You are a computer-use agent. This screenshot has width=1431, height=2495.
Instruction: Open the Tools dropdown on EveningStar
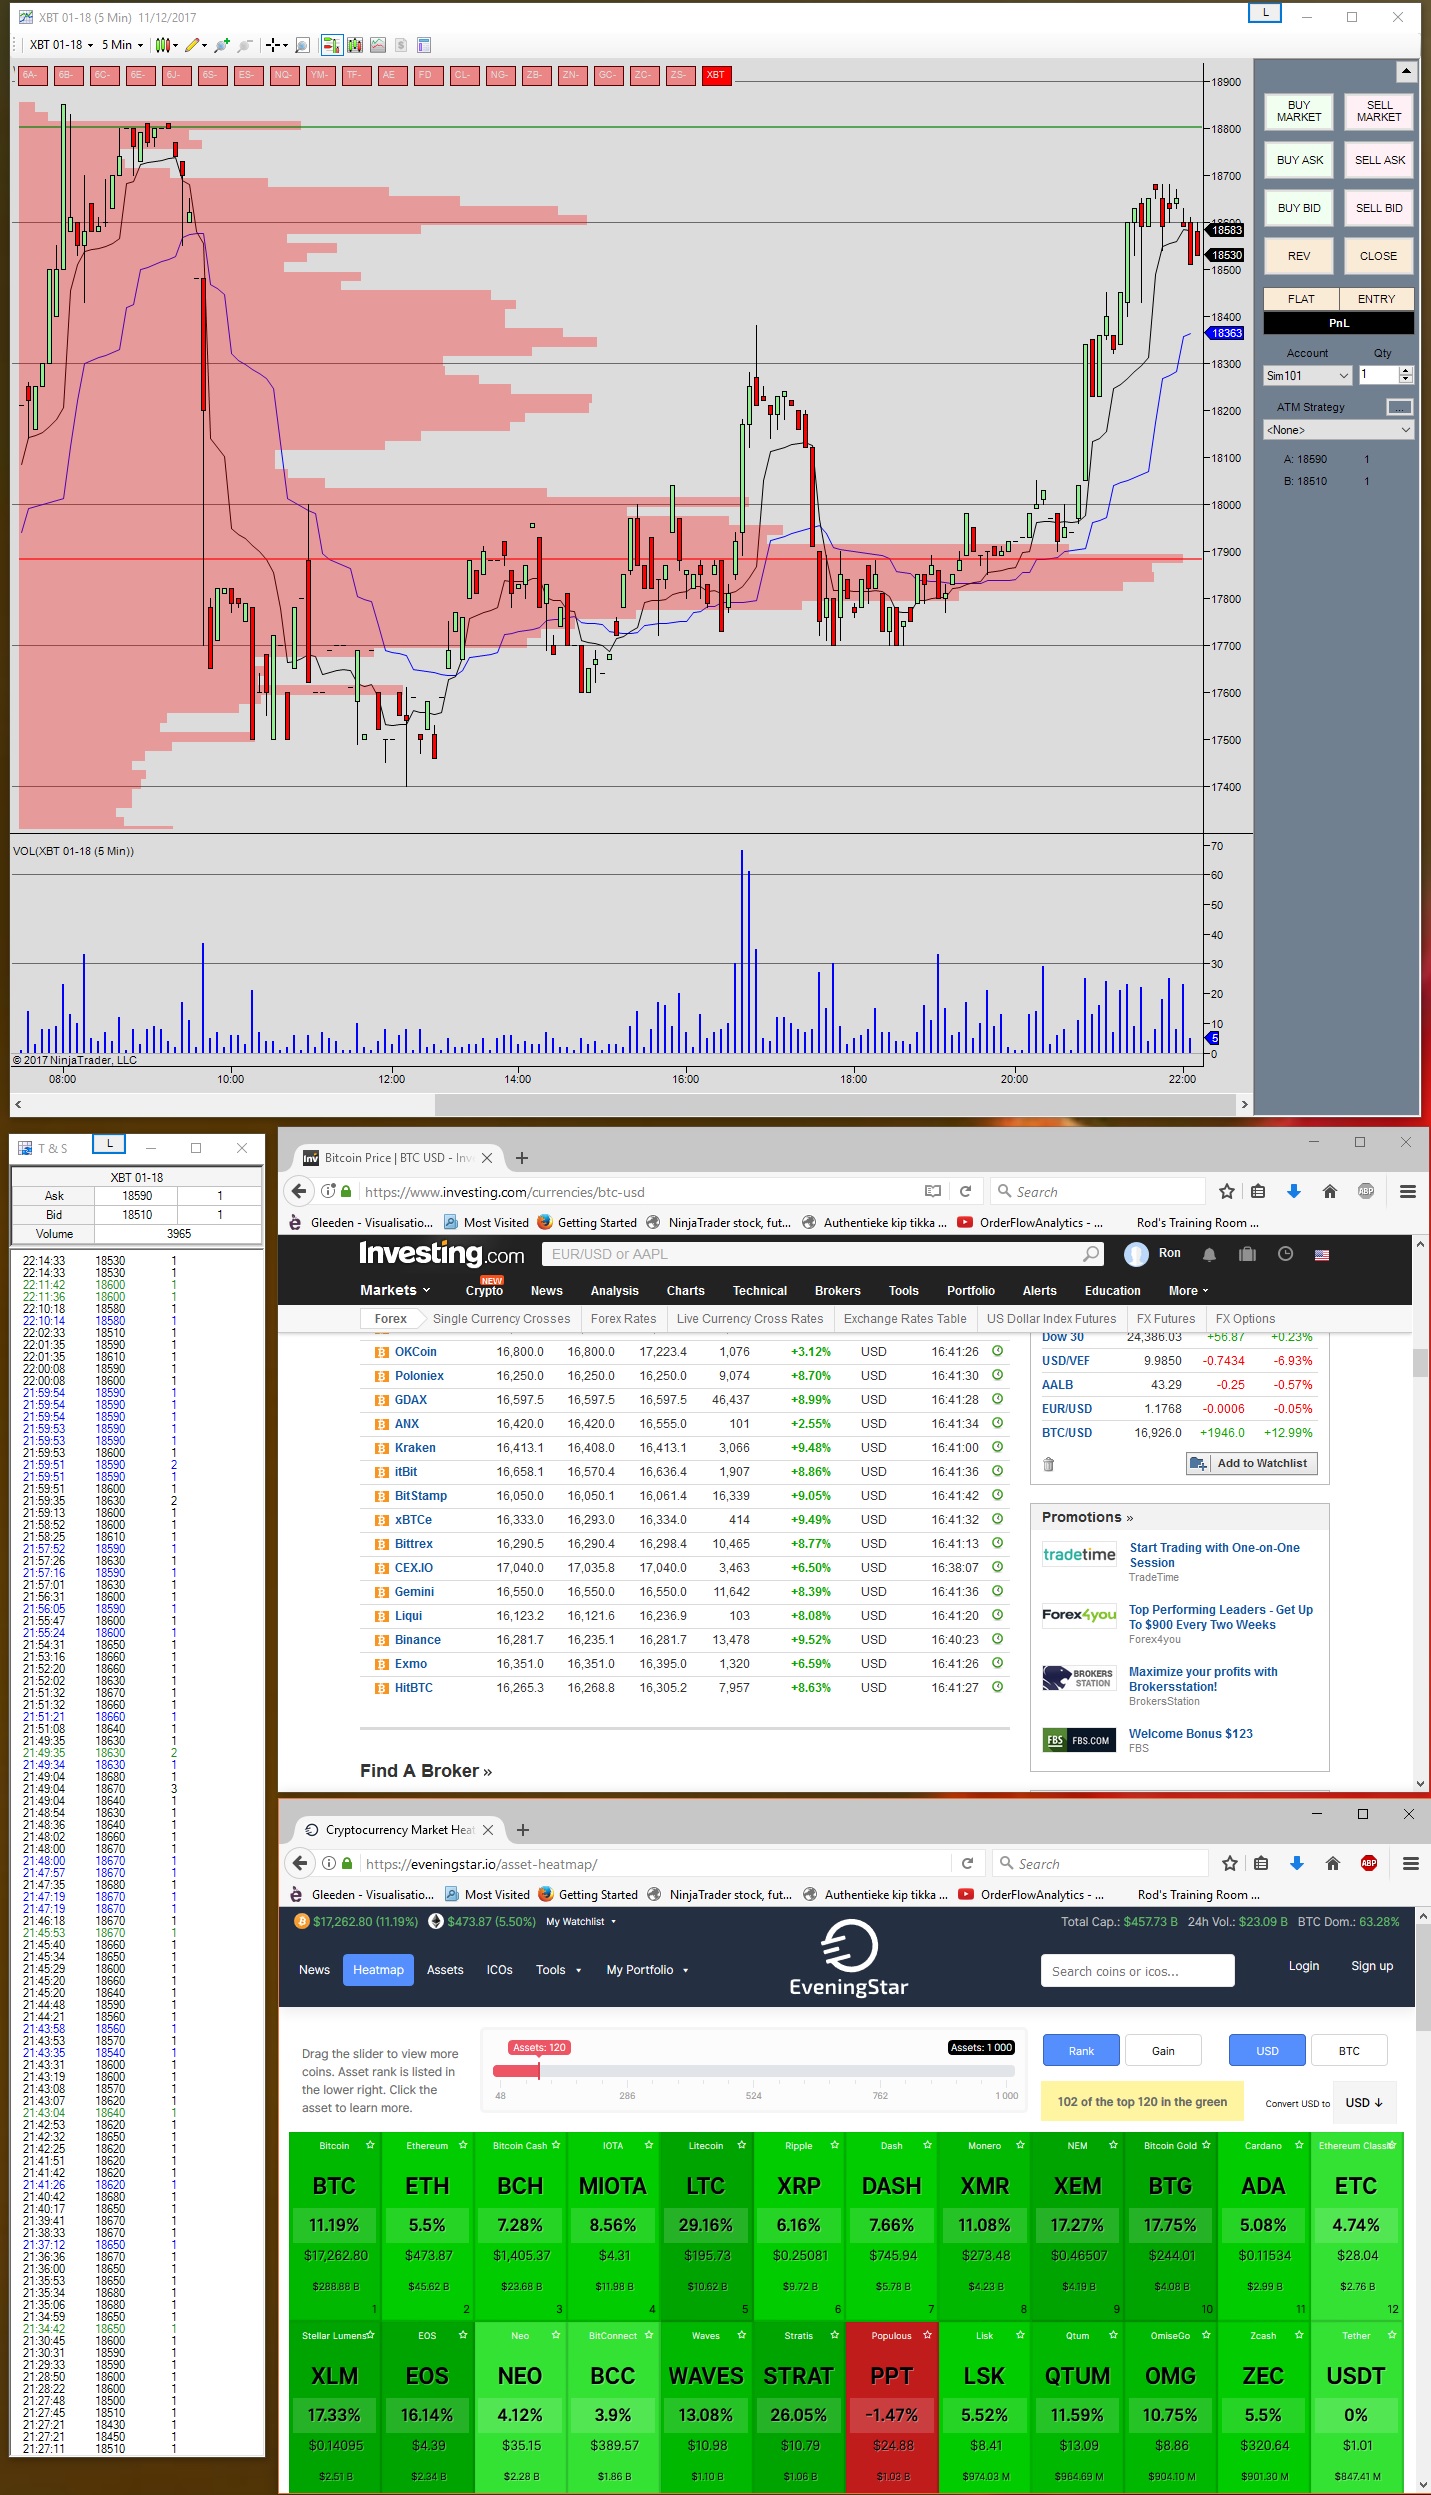[x=558, y=1969]
